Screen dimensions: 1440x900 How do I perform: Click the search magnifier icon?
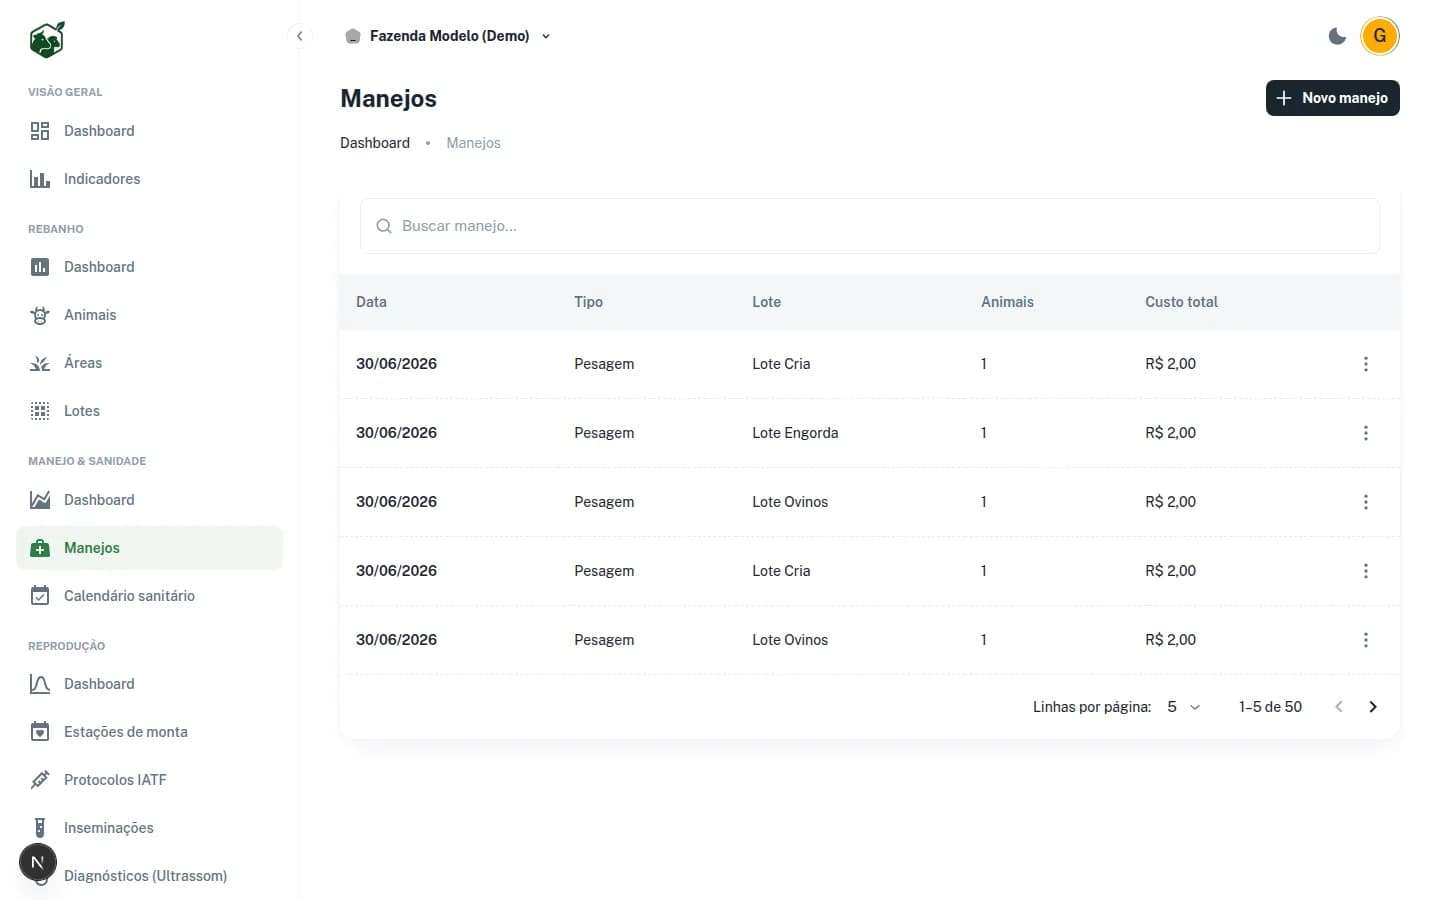pos(383,226)
